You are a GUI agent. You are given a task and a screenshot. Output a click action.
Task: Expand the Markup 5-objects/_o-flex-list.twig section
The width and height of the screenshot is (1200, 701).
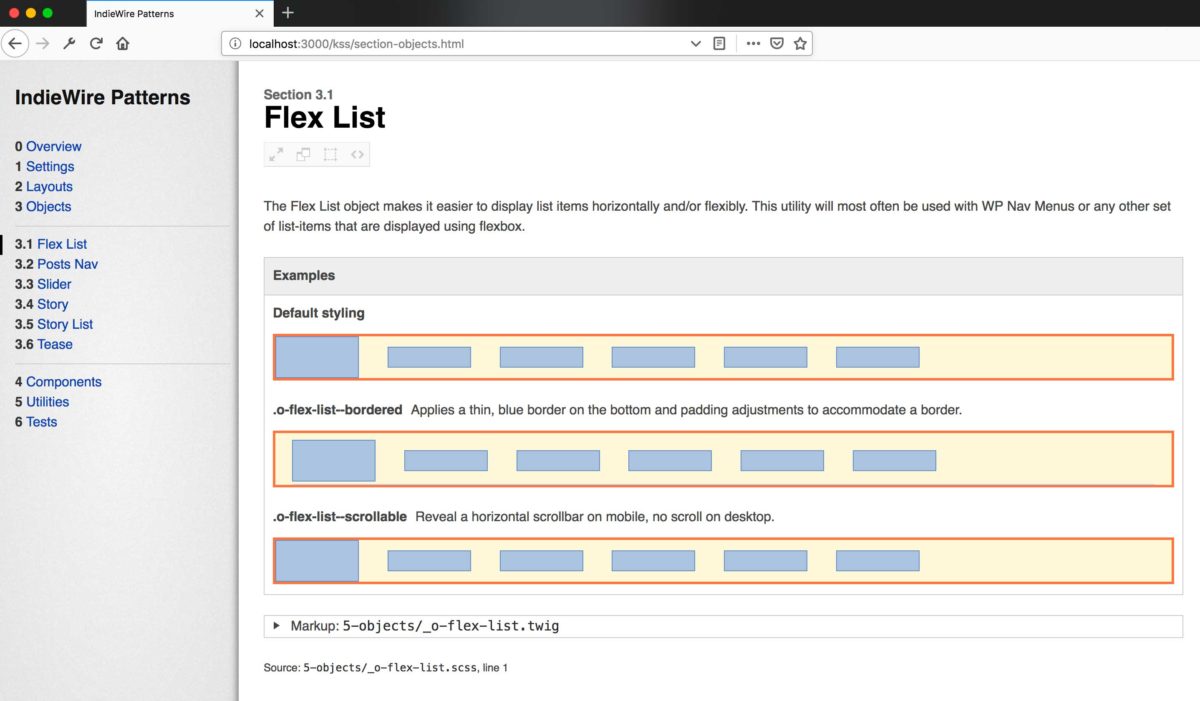point(723,626)
